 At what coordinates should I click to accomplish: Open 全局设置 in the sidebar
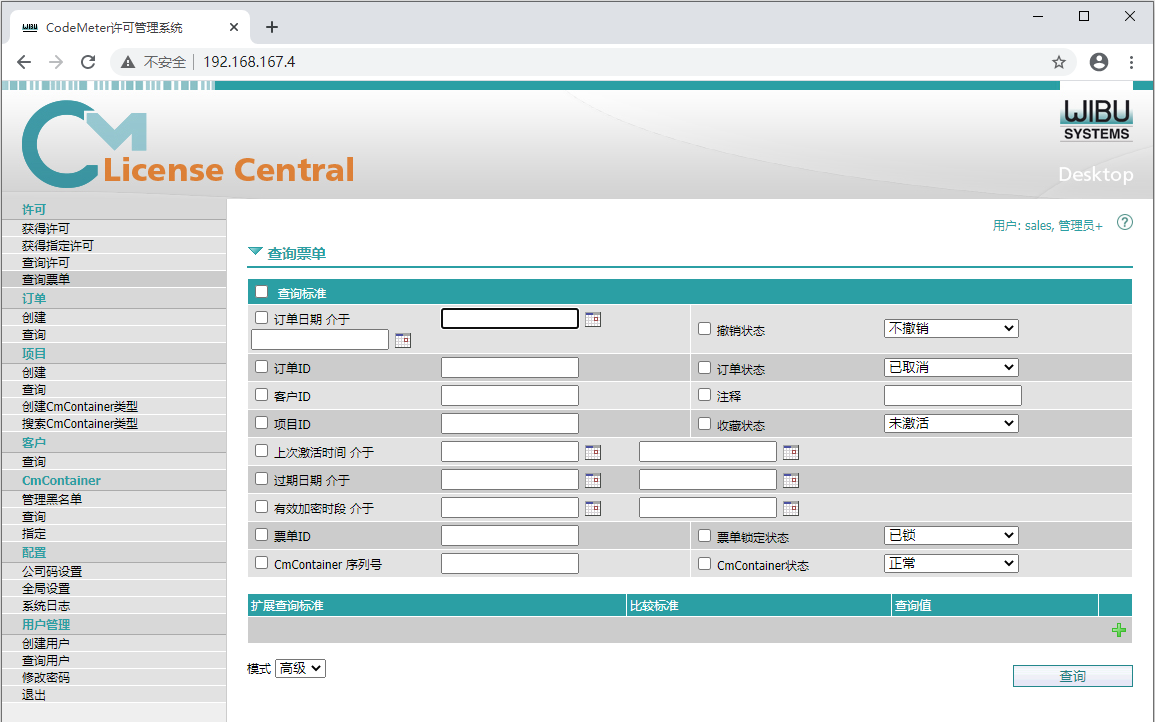coord(46,589)
